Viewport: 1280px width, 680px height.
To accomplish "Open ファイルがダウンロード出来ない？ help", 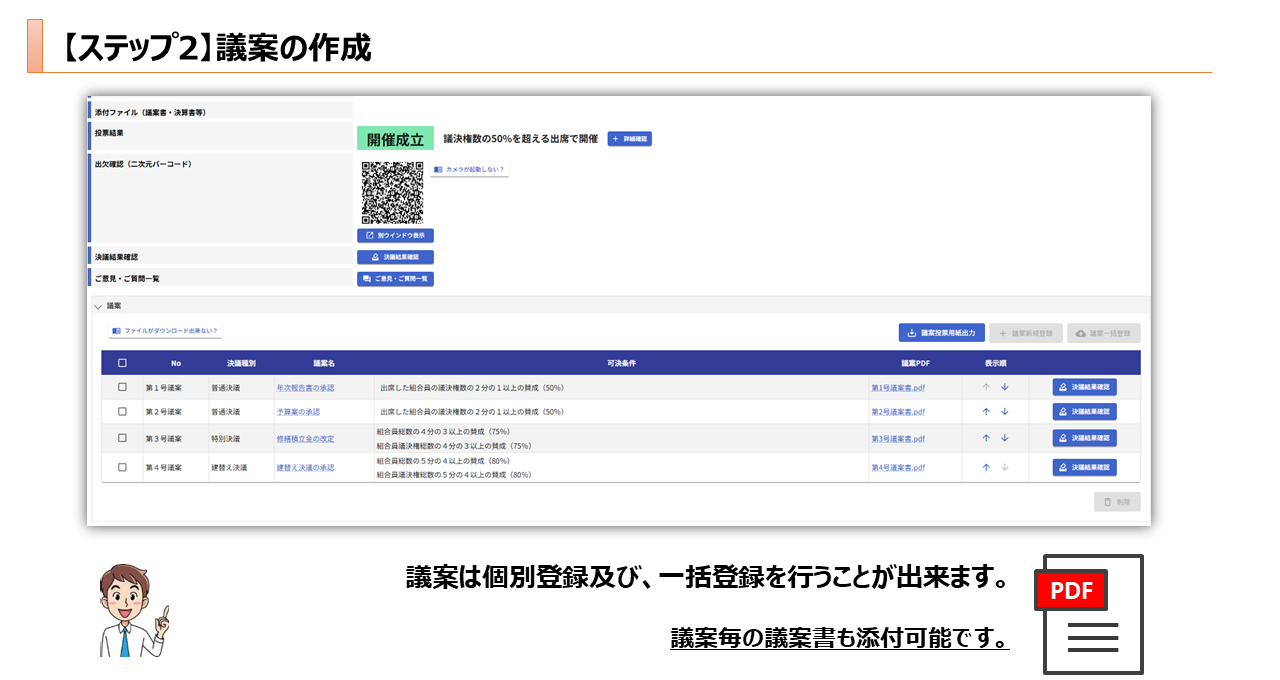I will point(165,330).
